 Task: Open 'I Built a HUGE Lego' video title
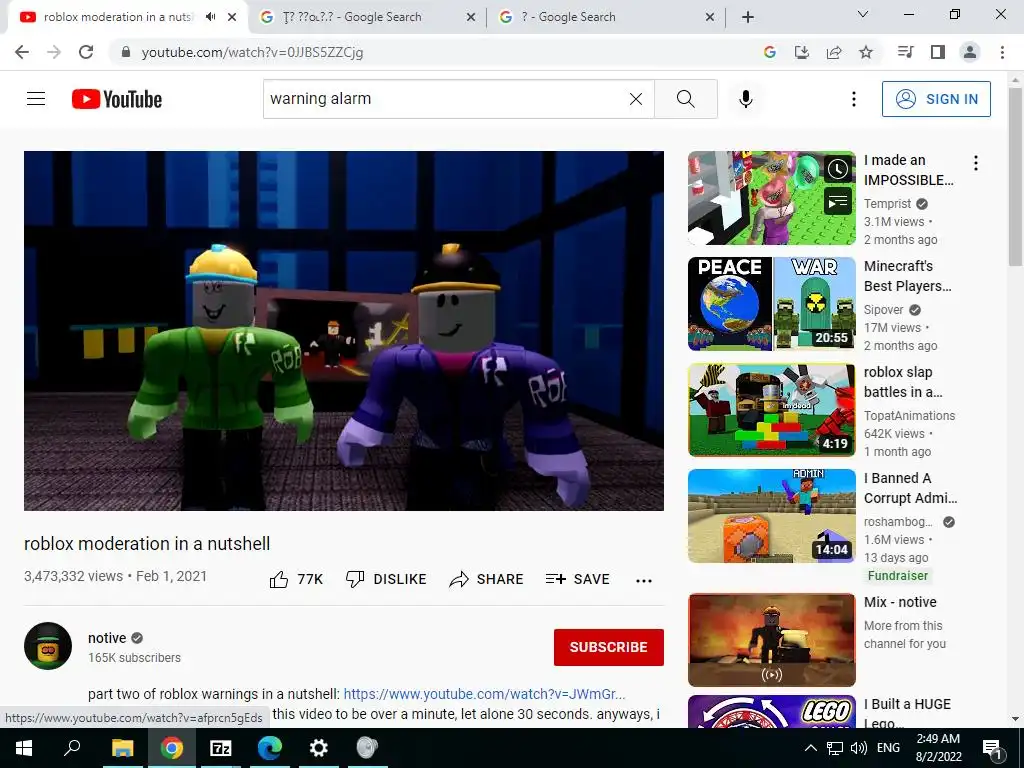tap(907, 712)
